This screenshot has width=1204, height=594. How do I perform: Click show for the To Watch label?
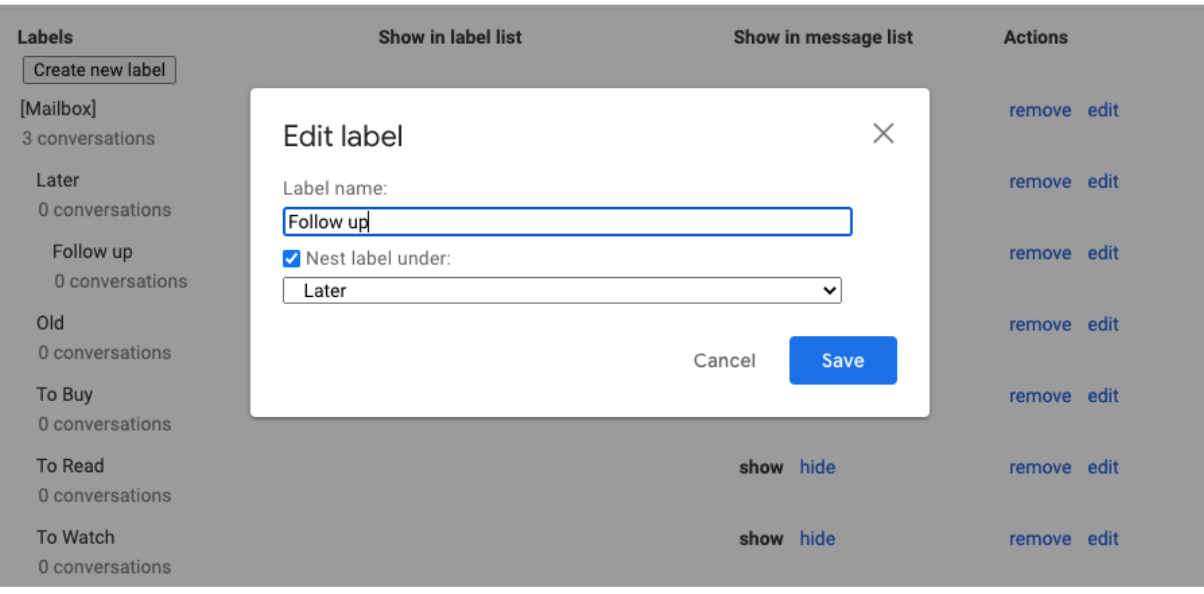761,539
